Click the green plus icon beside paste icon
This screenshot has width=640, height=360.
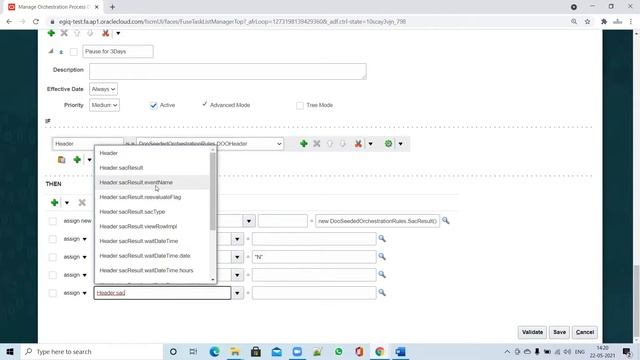coord(77,160)
